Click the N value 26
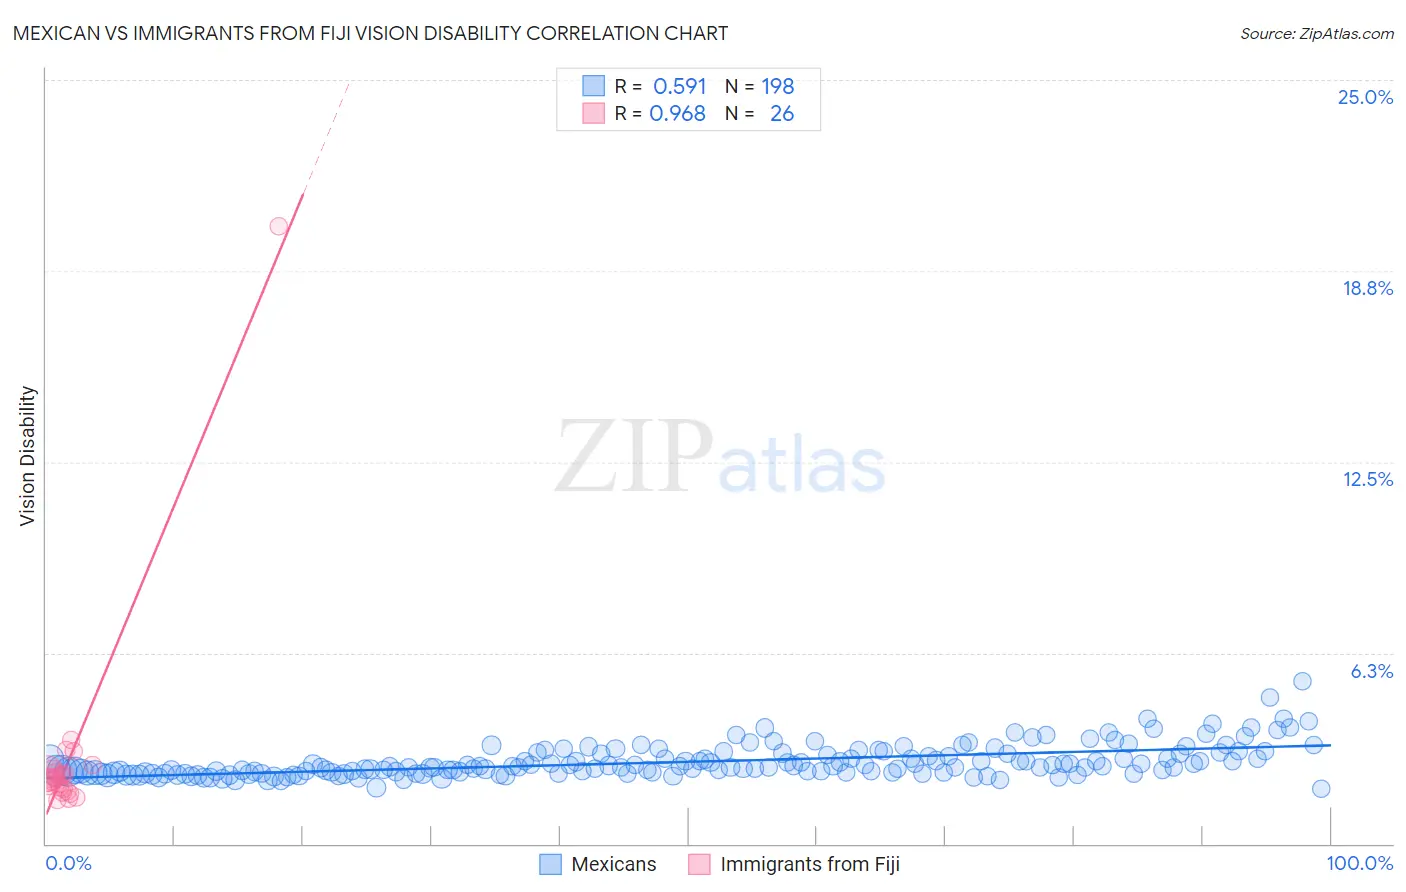The image size is (1406, 892). 782,114
